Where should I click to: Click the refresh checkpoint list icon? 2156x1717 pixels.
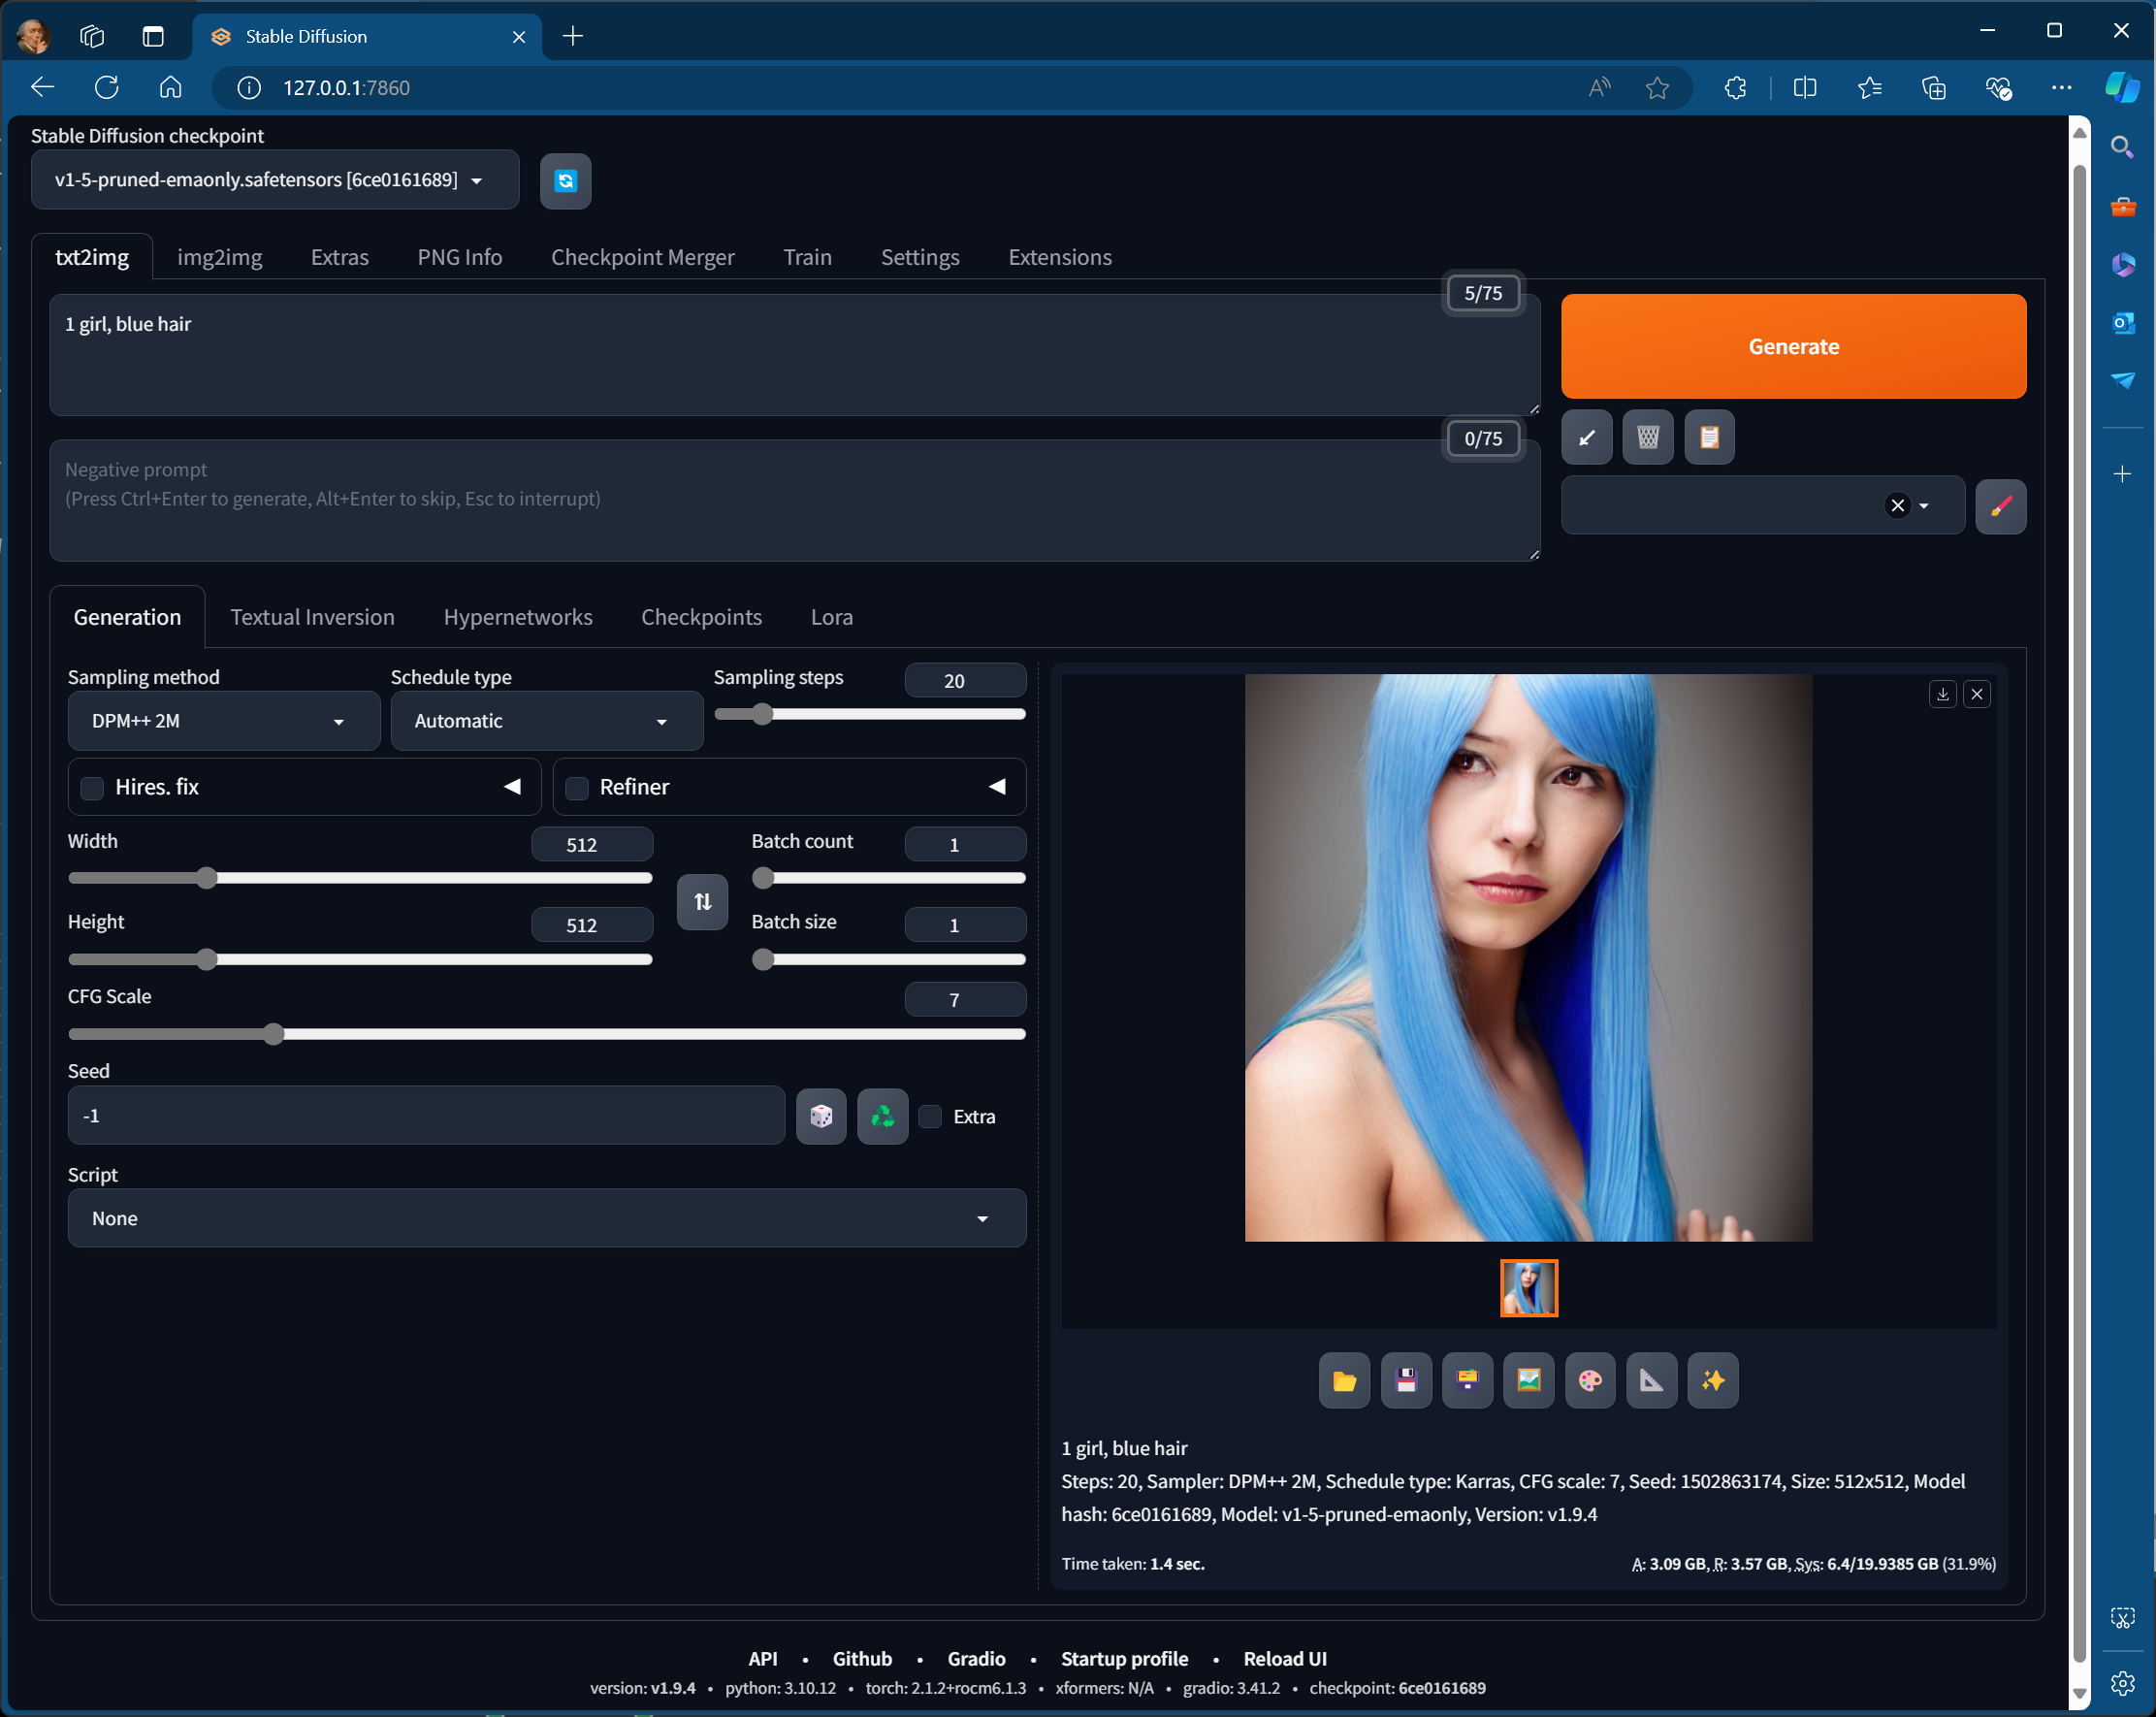pos(565,181)
